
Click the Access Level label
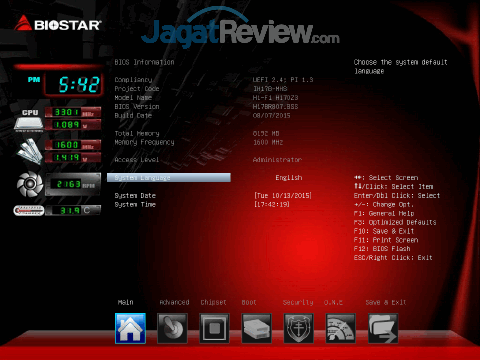pyautogui.click(x=137, y=160)
